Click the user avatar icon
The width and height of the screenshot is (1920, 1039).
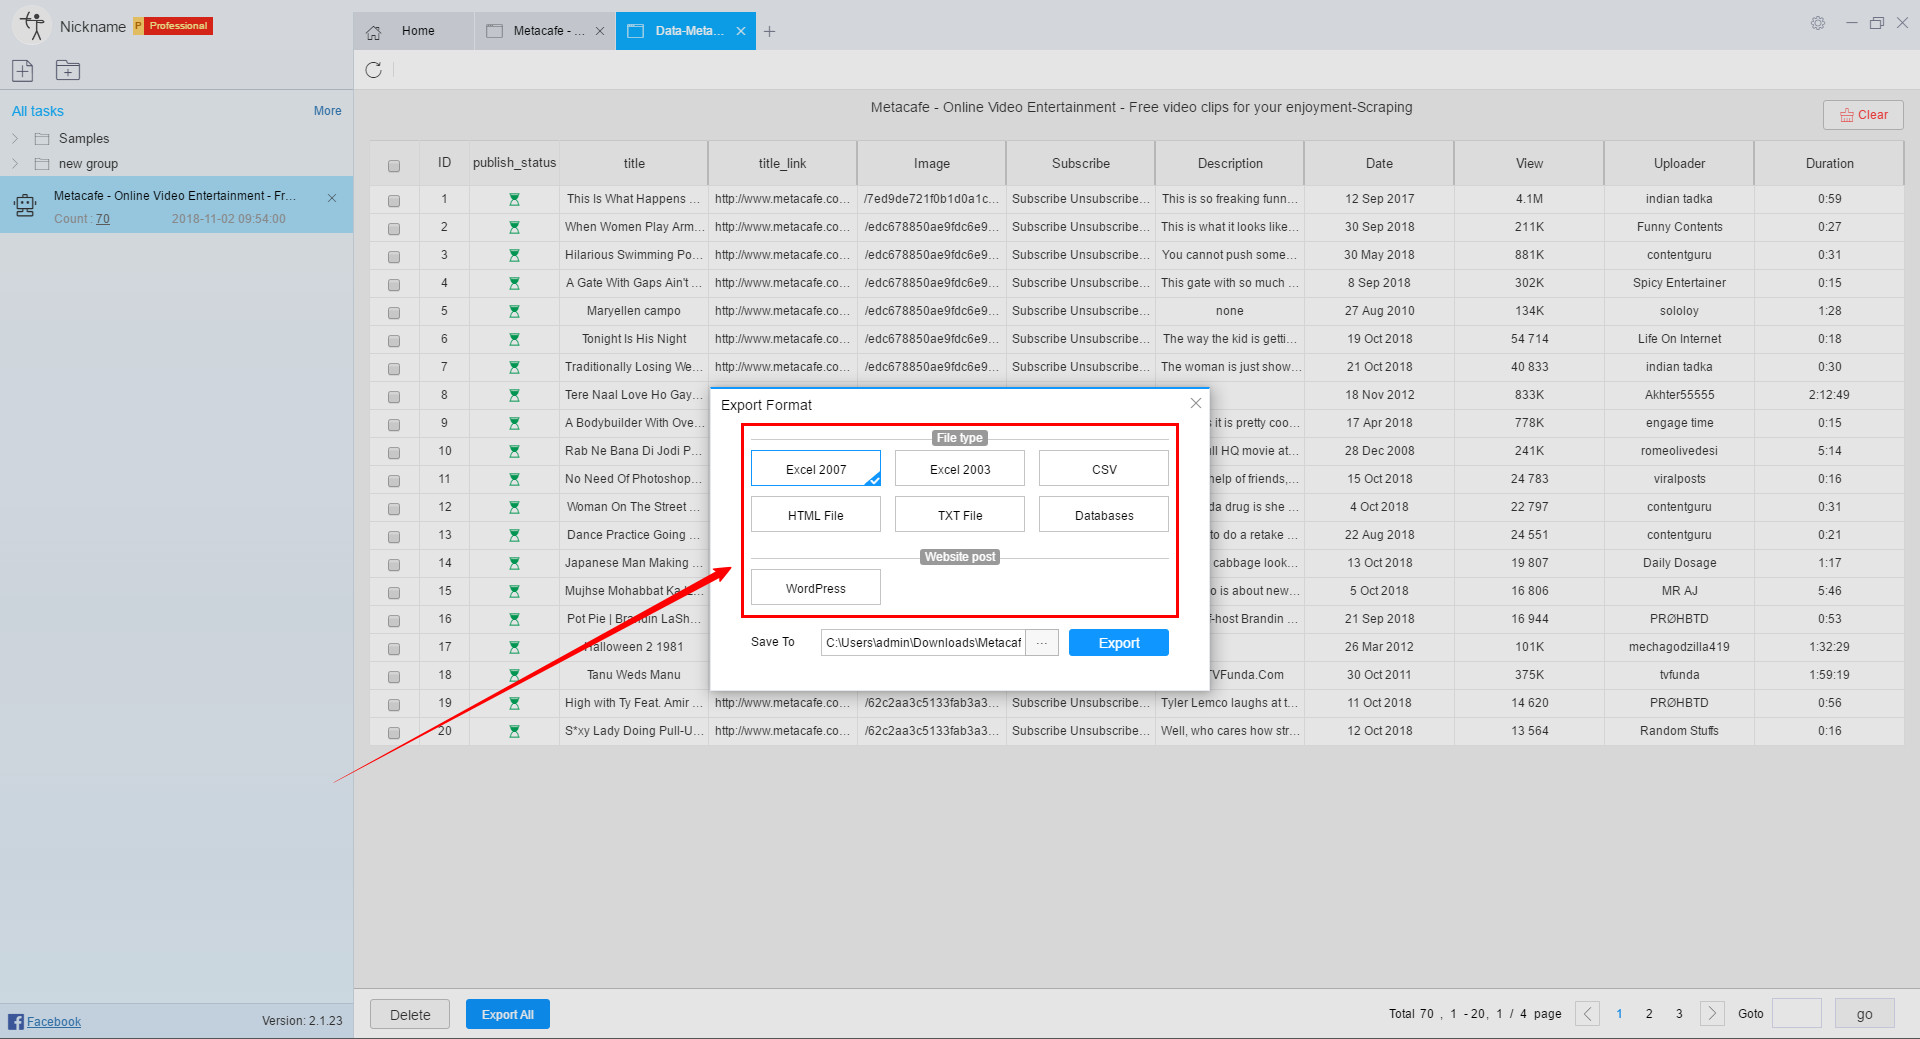coord(32,26)
